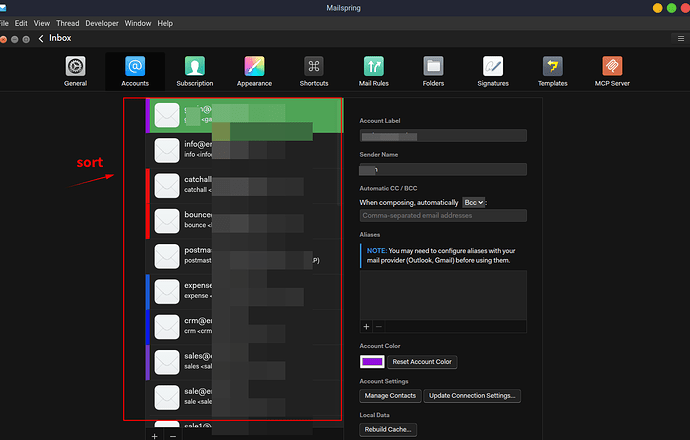Open the Thread menu
The width and height of the screenshot is (690, 440).
[68, 23]
